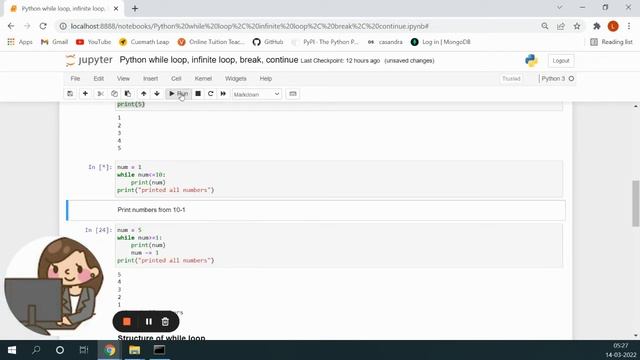
Task: Run the selected cell
Action: pyautogui.click(x=178, y=94)
